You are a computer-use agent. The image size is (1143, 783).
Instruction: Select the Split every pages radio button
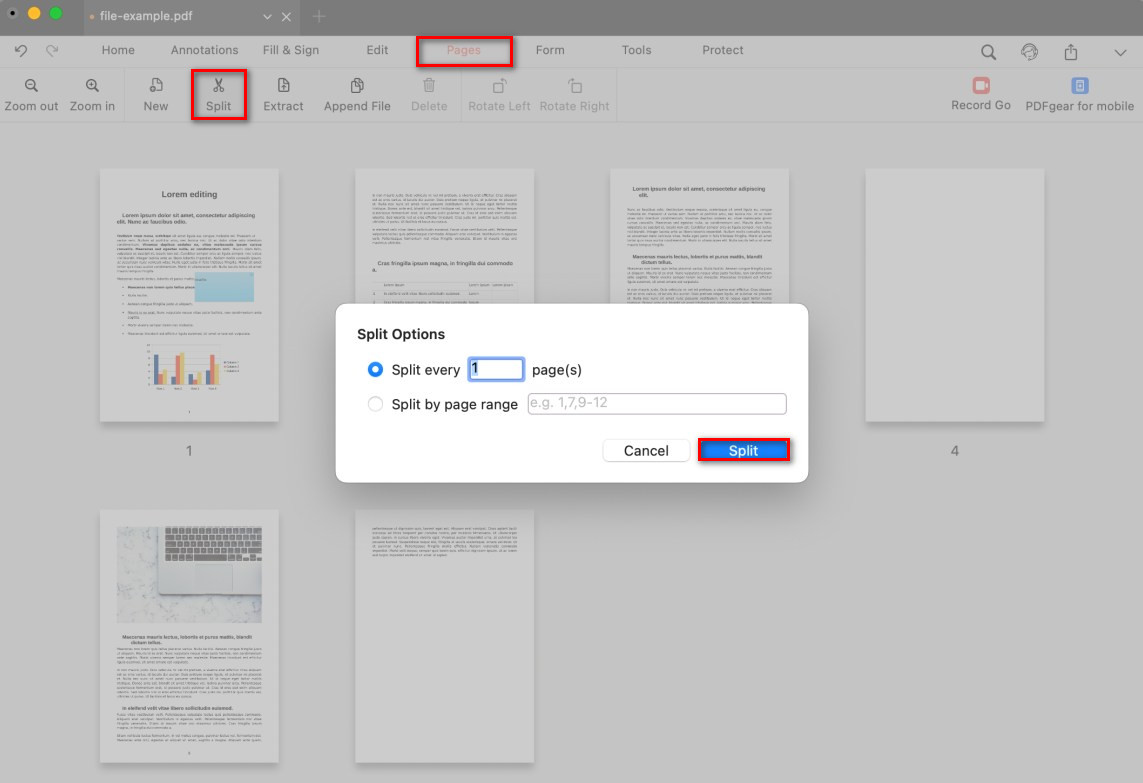click(x=376, y=370)
